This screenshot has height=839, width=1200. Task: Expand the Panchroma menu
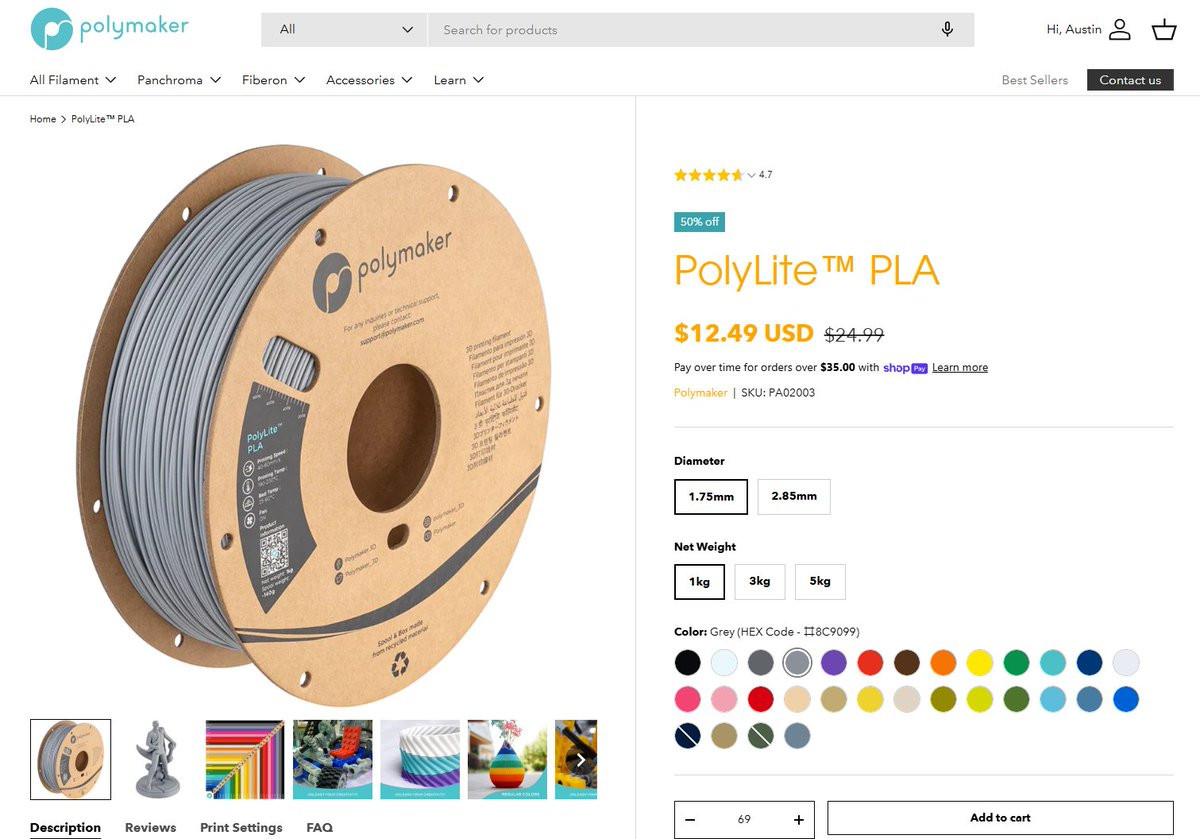pyautogui.click(x=179, y=80)
